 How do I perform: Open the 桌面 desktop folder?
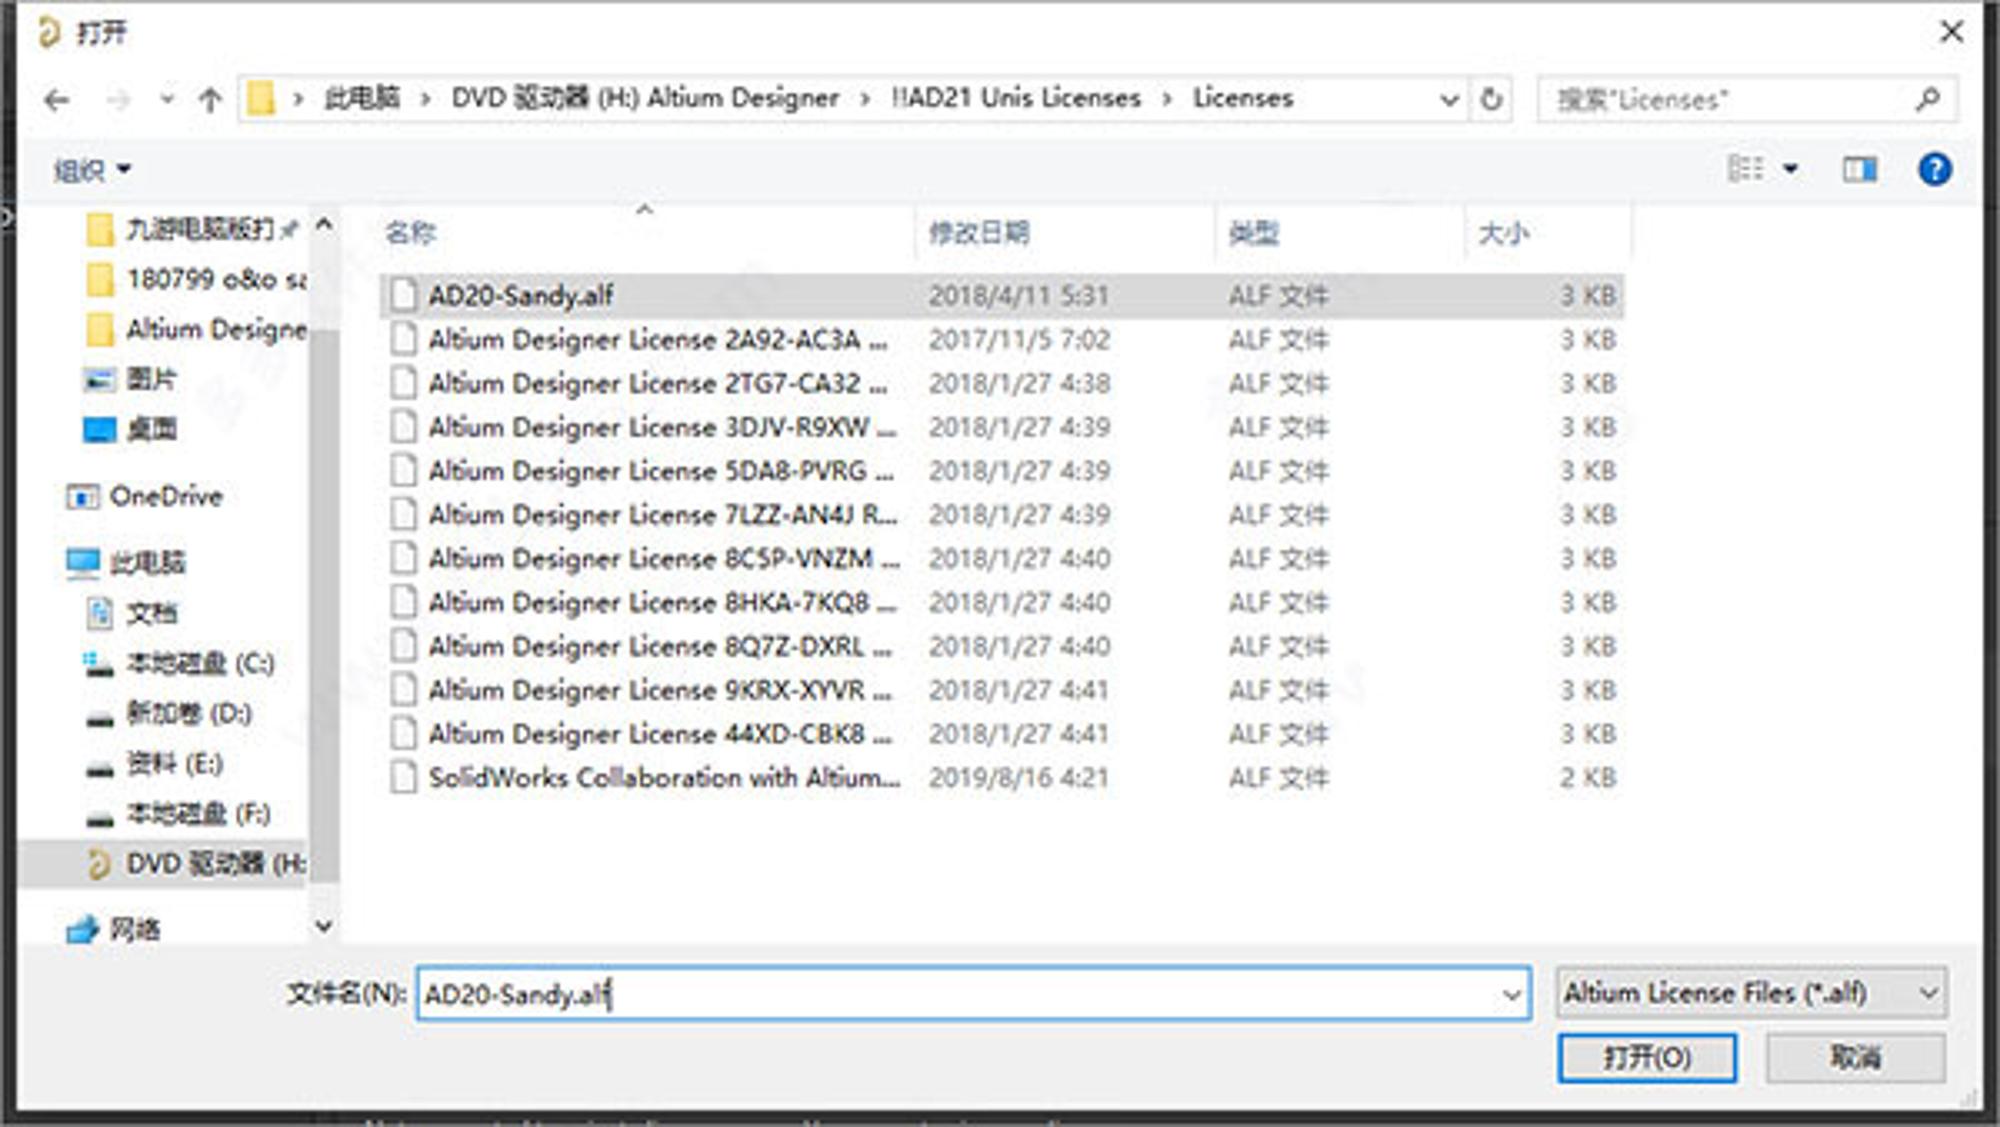130,429
